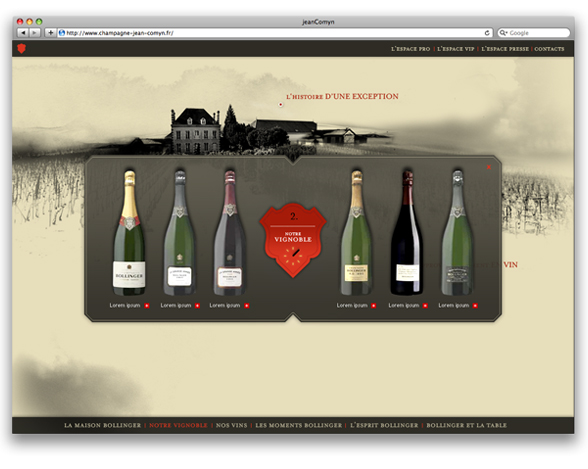
Task: Click the reload icon in address bar
Action: point(487,33)
